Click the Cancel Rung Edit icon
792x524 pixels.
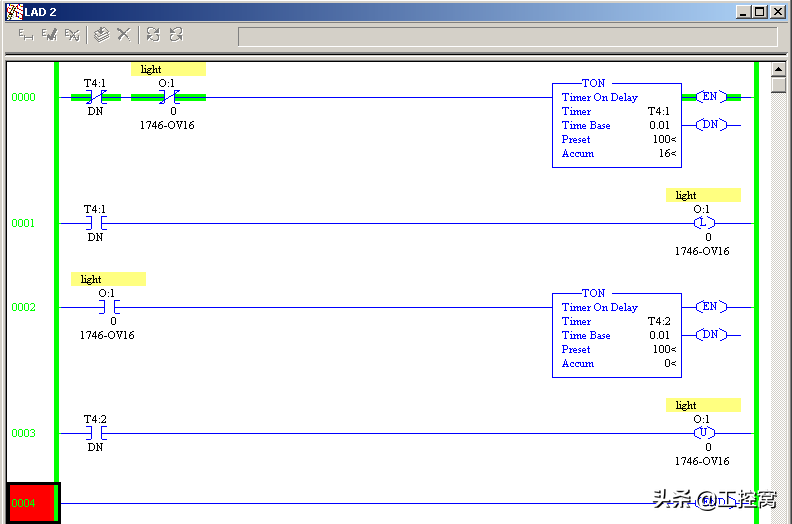pyautogui.click(x=72, y=35)
